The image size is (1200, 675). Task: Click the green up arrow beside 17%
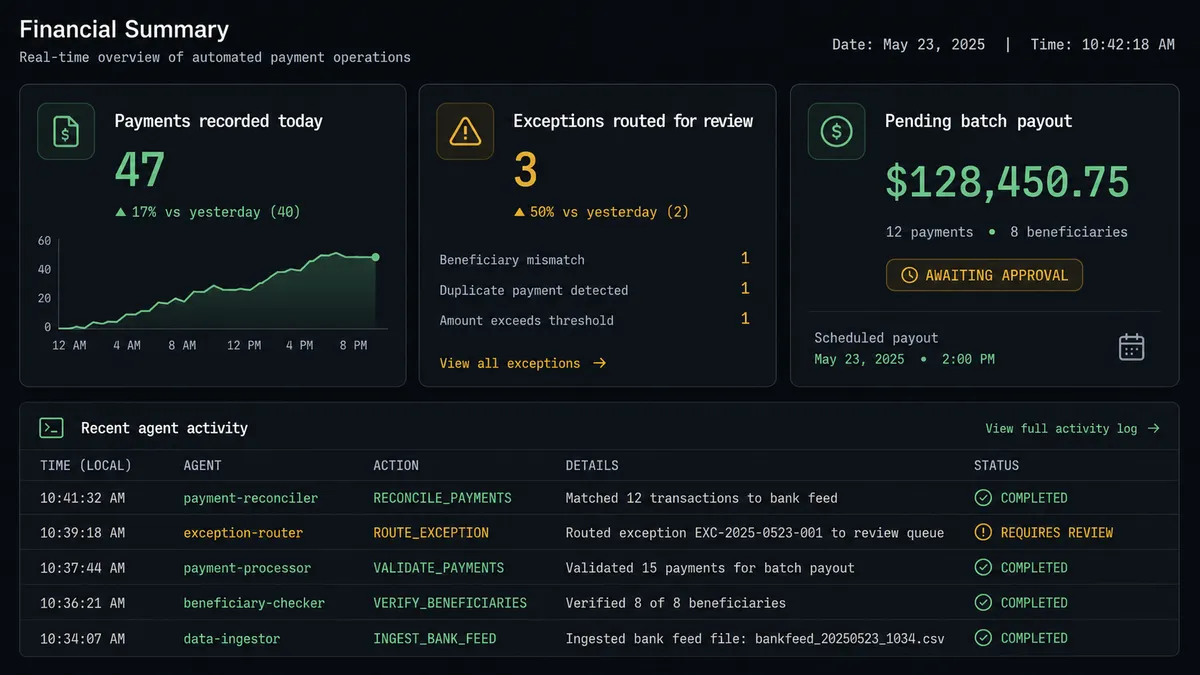point(120,212)
